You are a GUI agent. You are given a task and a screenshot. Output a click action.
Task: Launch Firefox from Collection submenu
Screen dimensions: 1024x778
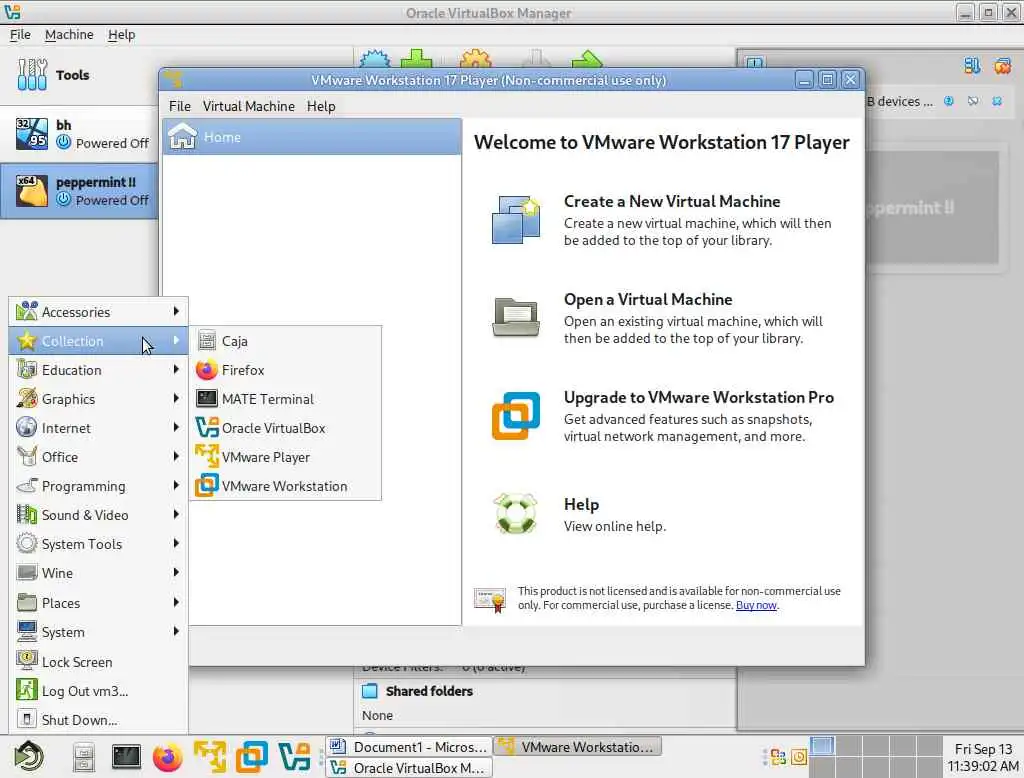pos(285,370)
